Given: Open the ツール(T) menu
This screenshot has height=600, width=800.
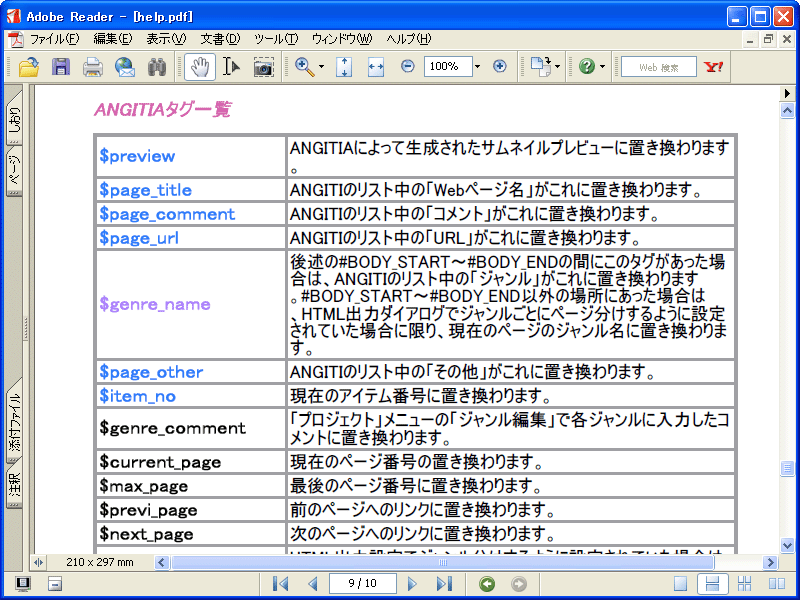Looking at the screenshot, I should click(276, 39).
